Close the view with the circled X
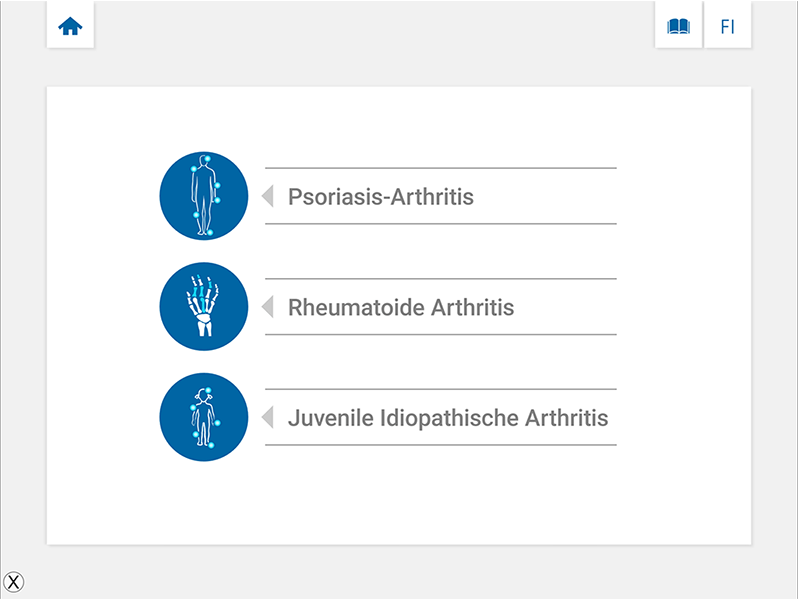 point(14,582)
